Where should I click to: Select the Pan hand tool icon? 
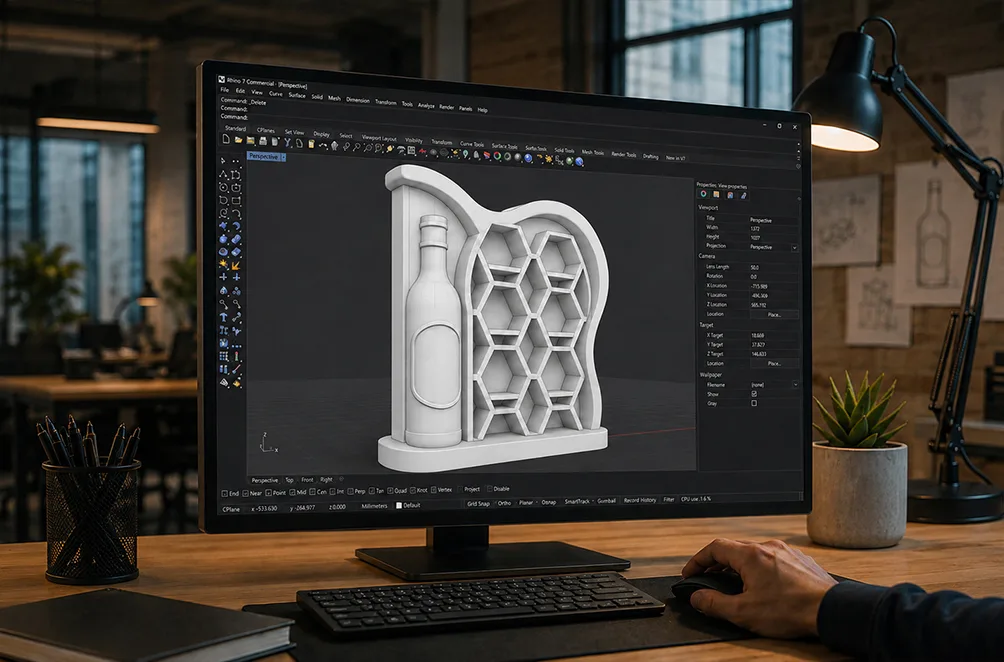pos(334,145)
